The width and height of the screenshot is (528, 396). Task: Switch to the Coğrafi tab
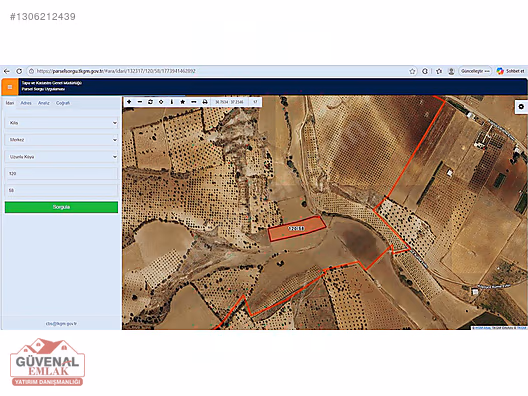(x=63, y=103)
